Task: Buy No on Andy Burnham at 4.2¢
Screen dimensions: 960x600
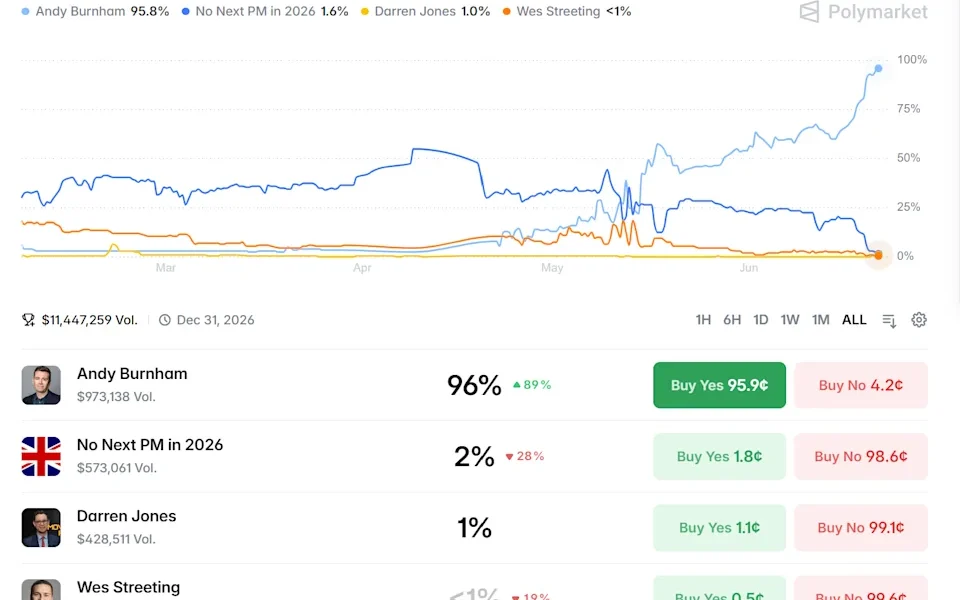Action: coord(861,385)
